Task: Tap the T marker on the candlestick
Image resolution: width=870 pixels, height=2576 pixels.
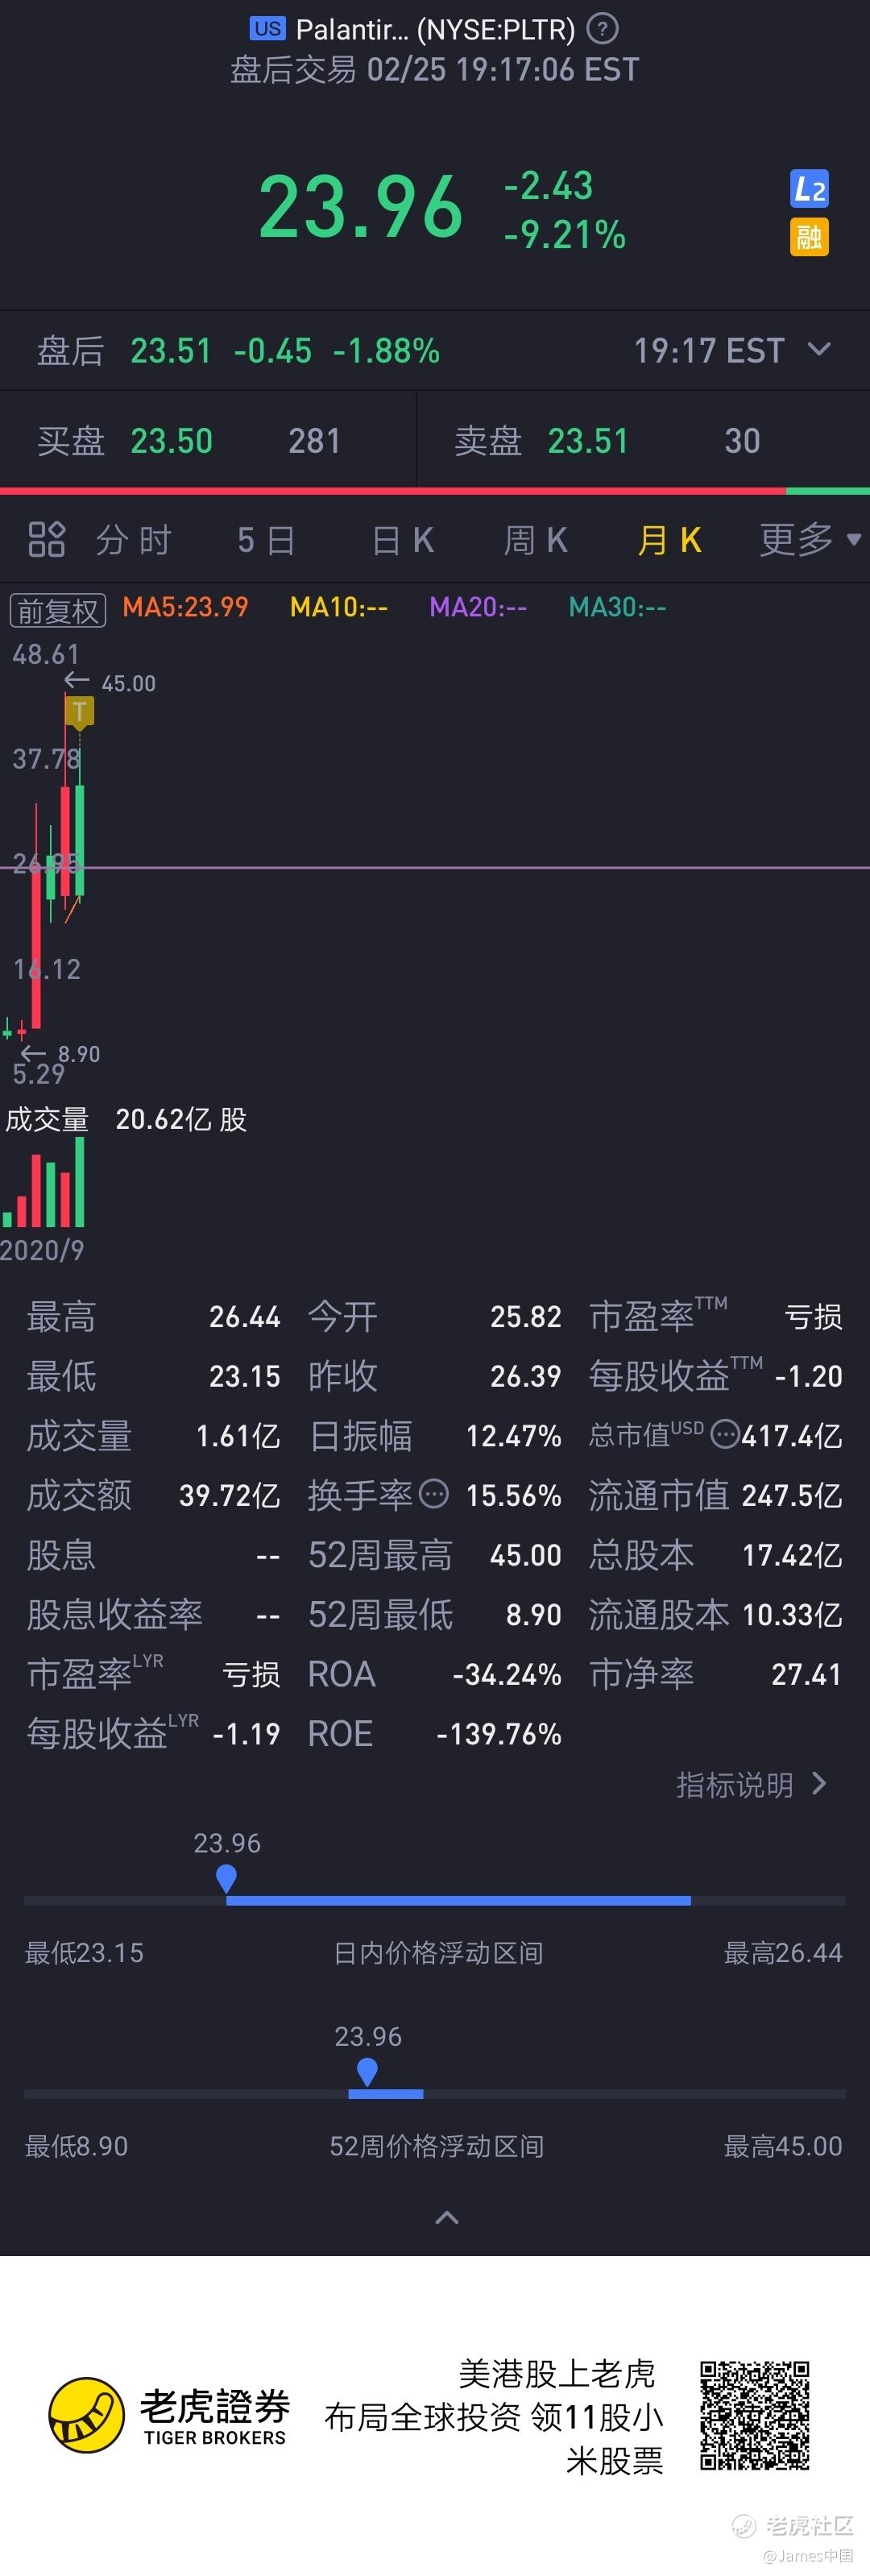Action: click(x=79, y=711)
